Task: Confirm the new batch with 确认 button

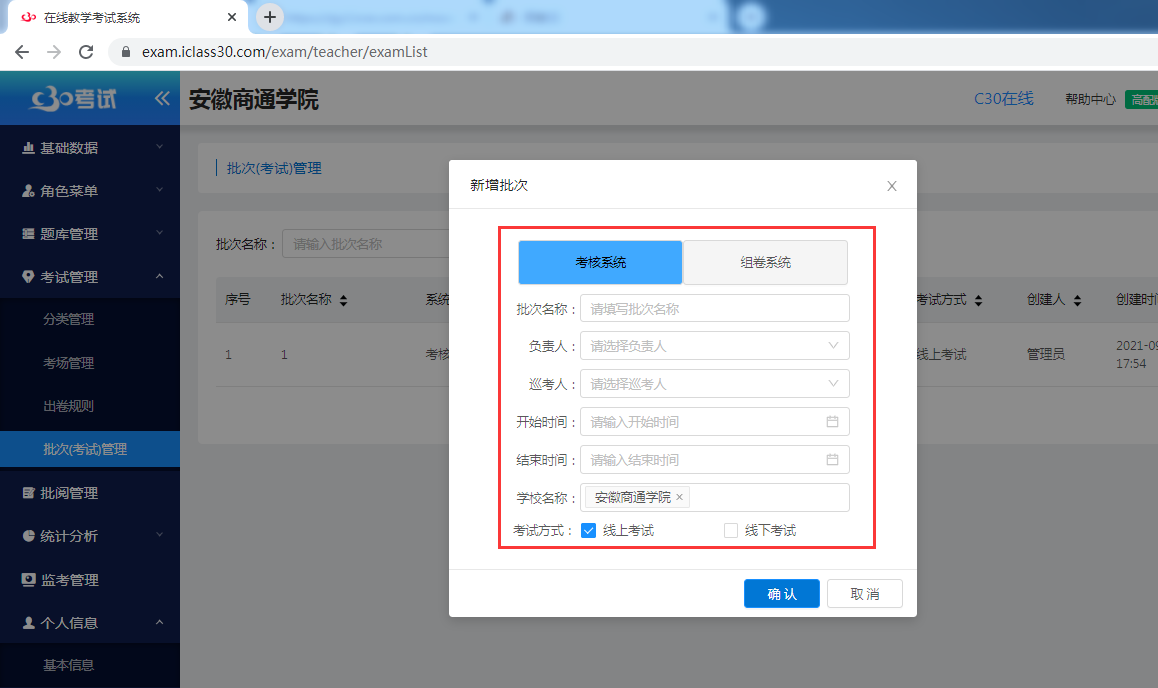Action: 781,593
